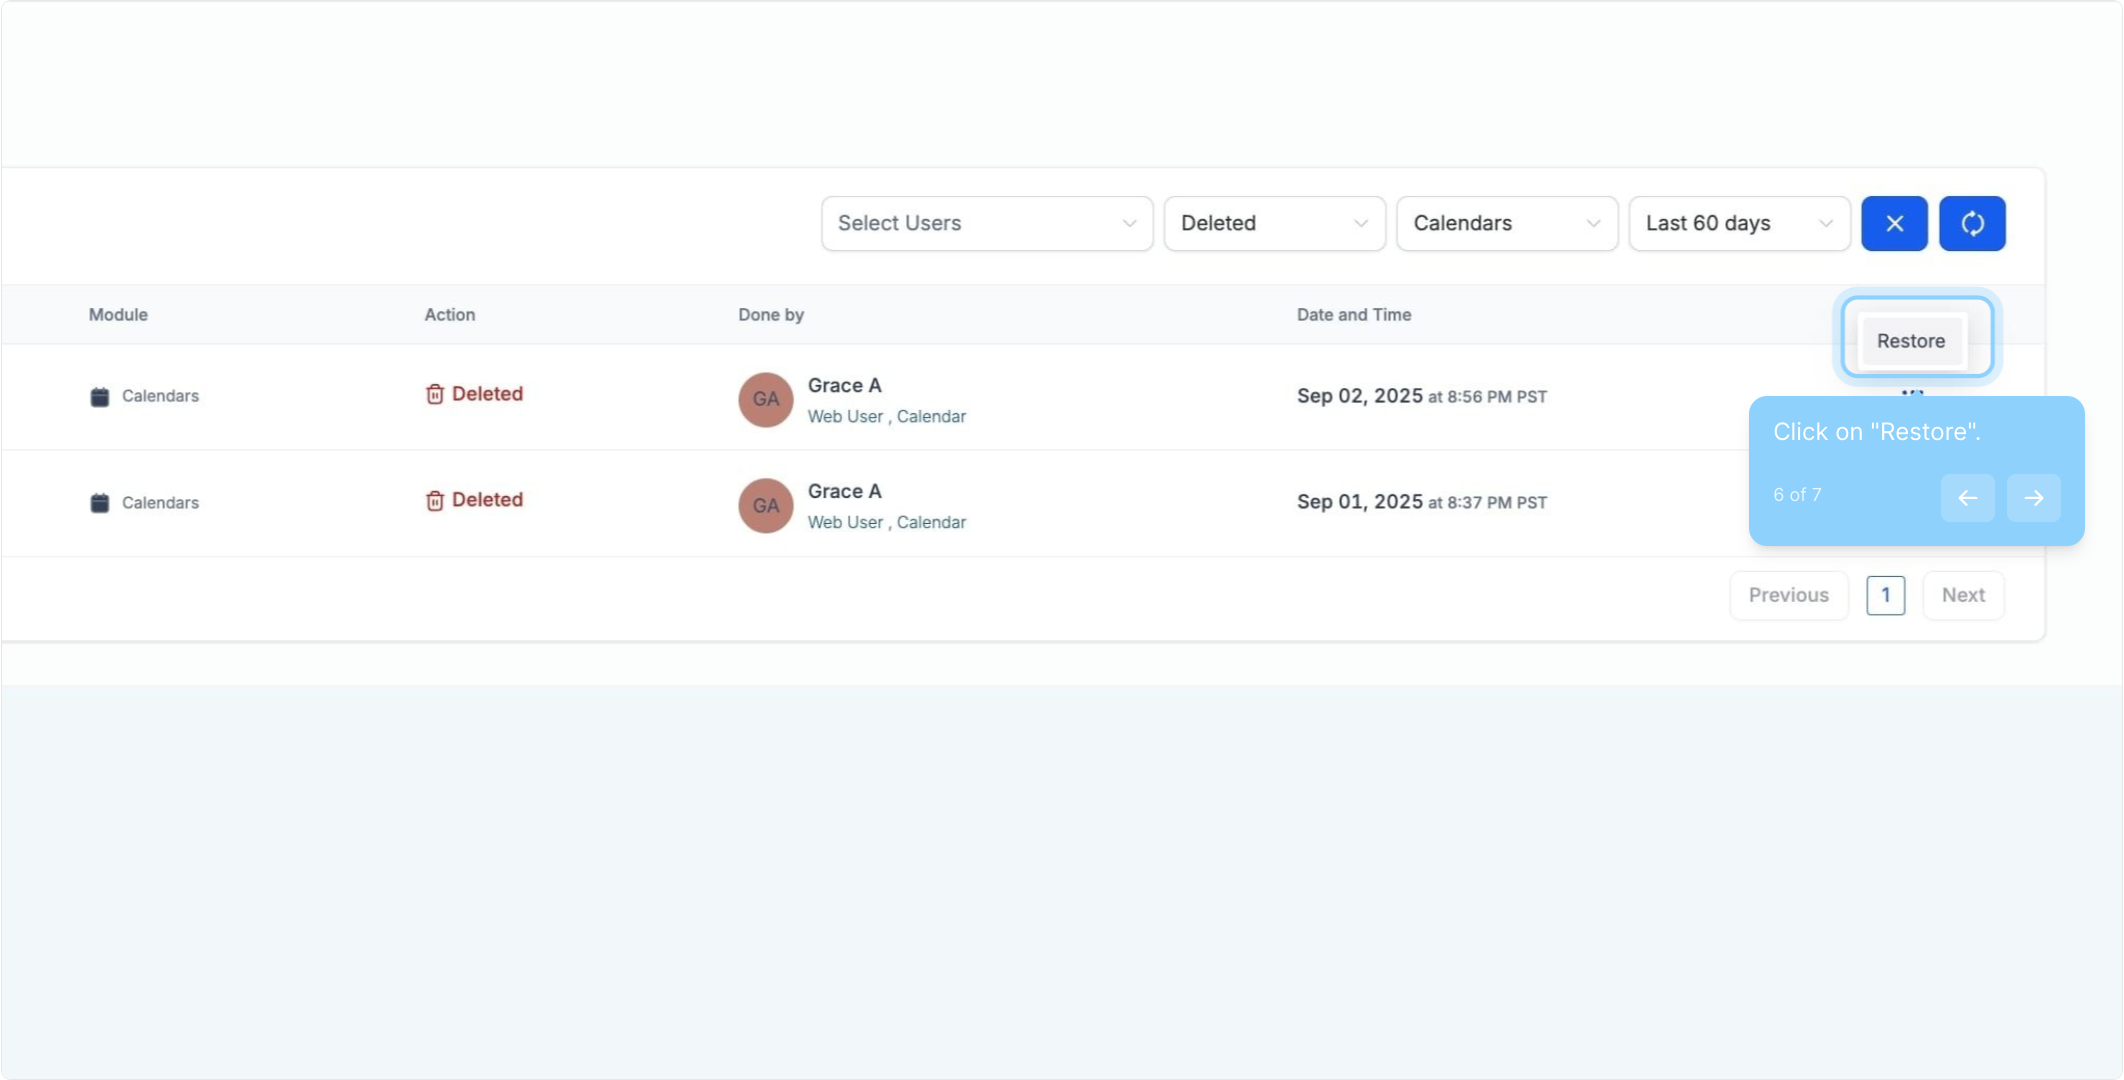Viewport: 2124px width, 1080px height.
Task: Click the tooltip back arrow button
Action: point(1967,498)
